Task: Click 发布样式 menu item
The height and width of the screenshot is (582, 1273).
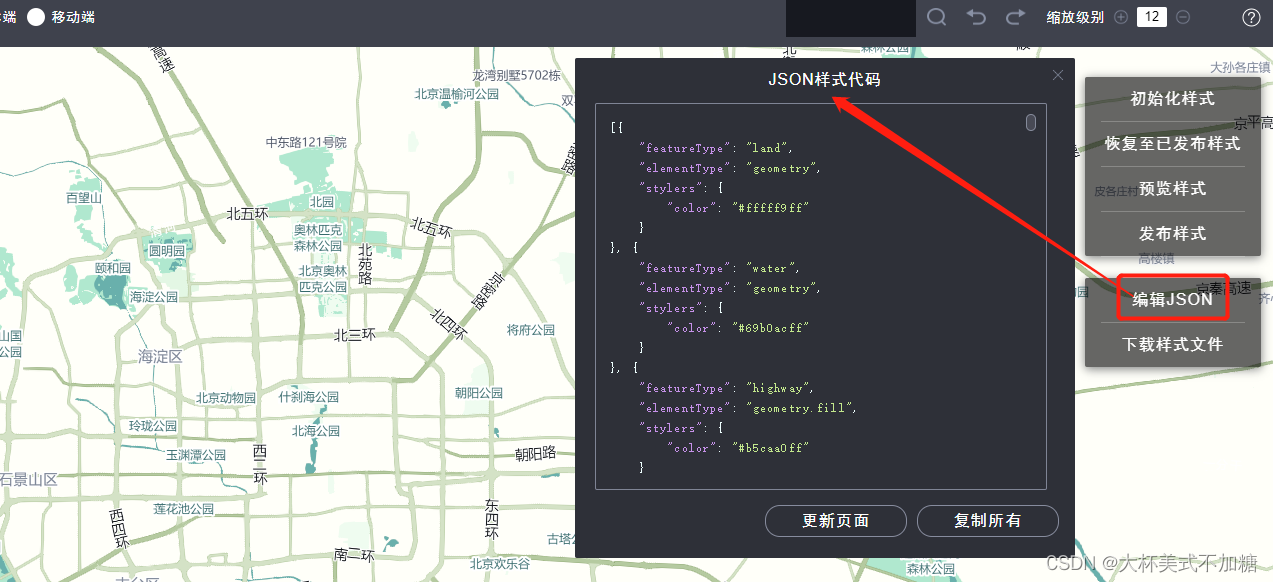Action: [1172, 234]
